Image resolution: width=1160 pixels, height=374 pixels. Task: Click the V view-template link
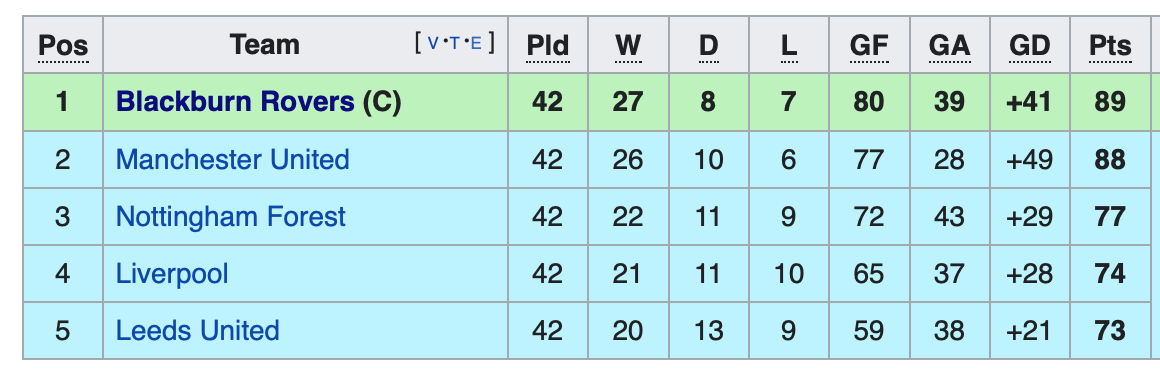point(433,44)
